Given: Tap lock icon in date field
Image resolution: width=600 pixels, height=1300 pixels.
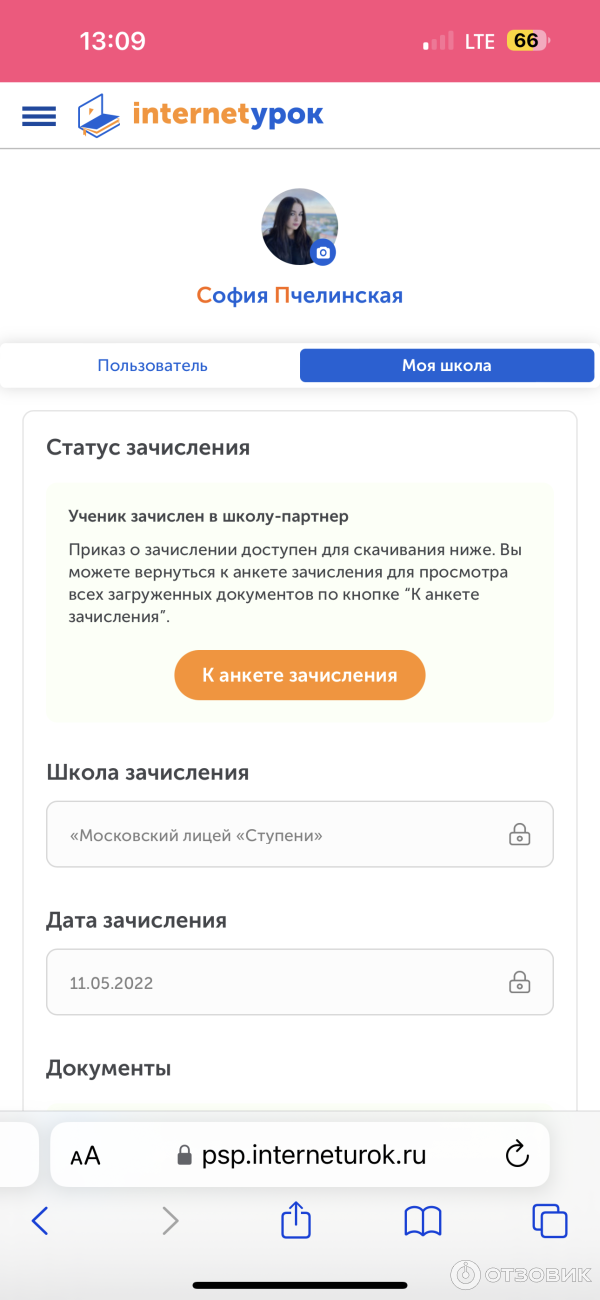Looking at the screenshot, I should pyautogui.click(x=519, y=982).
